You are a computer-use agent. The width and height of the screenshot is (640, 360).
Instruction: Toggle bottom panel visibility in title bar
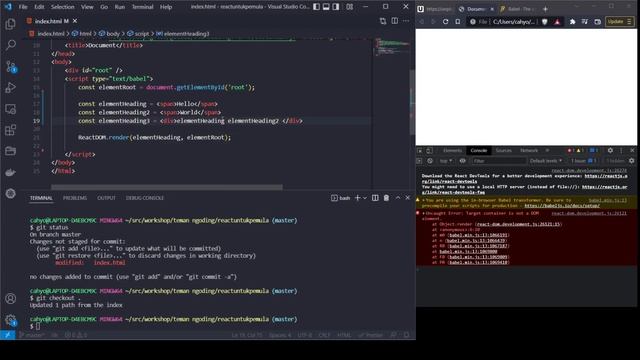click(x=326, y=7)
